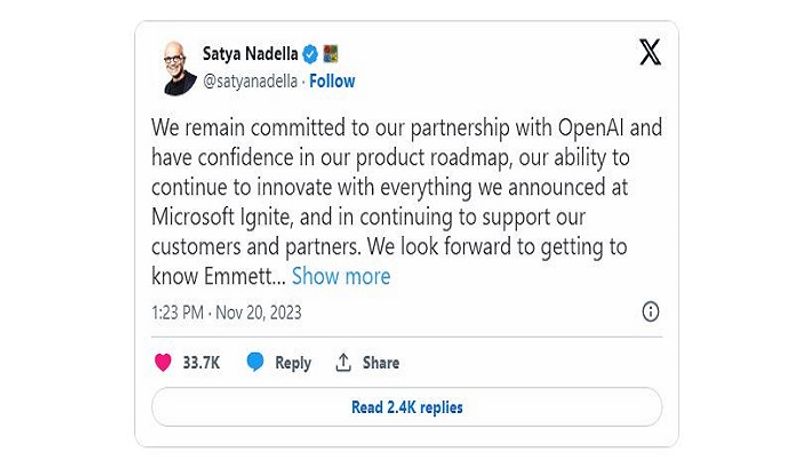Open the @satyanadella handle link

[x=249, y=81]
